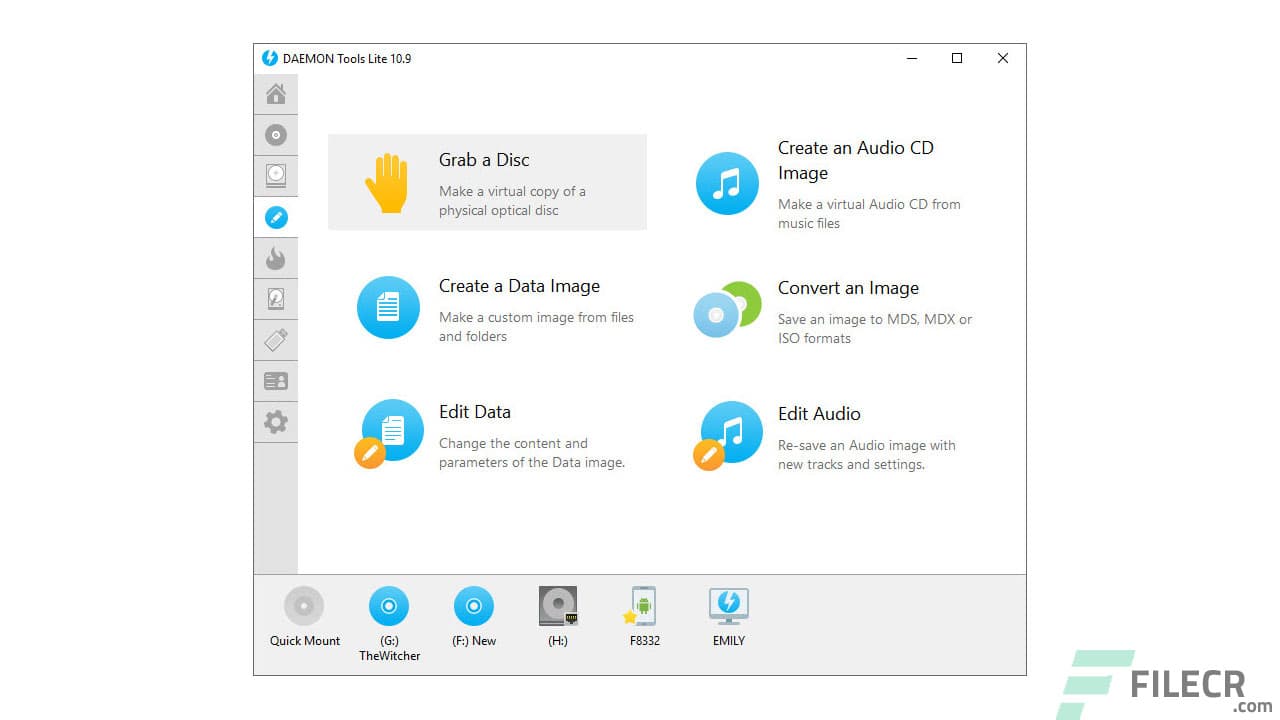Click the Create an Audio CD Image icon

tap(727, 183)
